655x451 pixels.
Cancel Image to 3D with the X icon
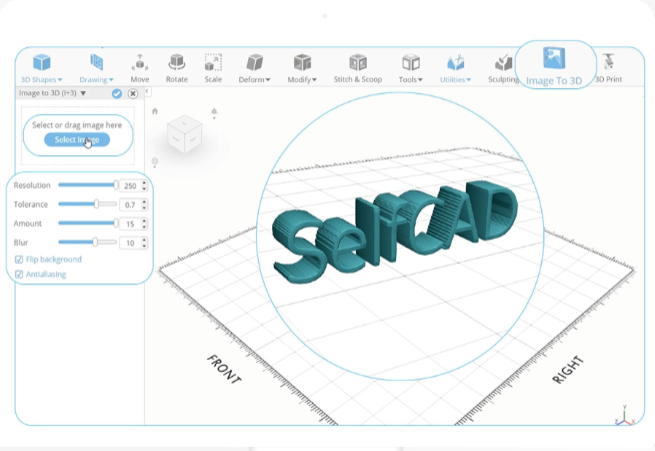point(133,94)
